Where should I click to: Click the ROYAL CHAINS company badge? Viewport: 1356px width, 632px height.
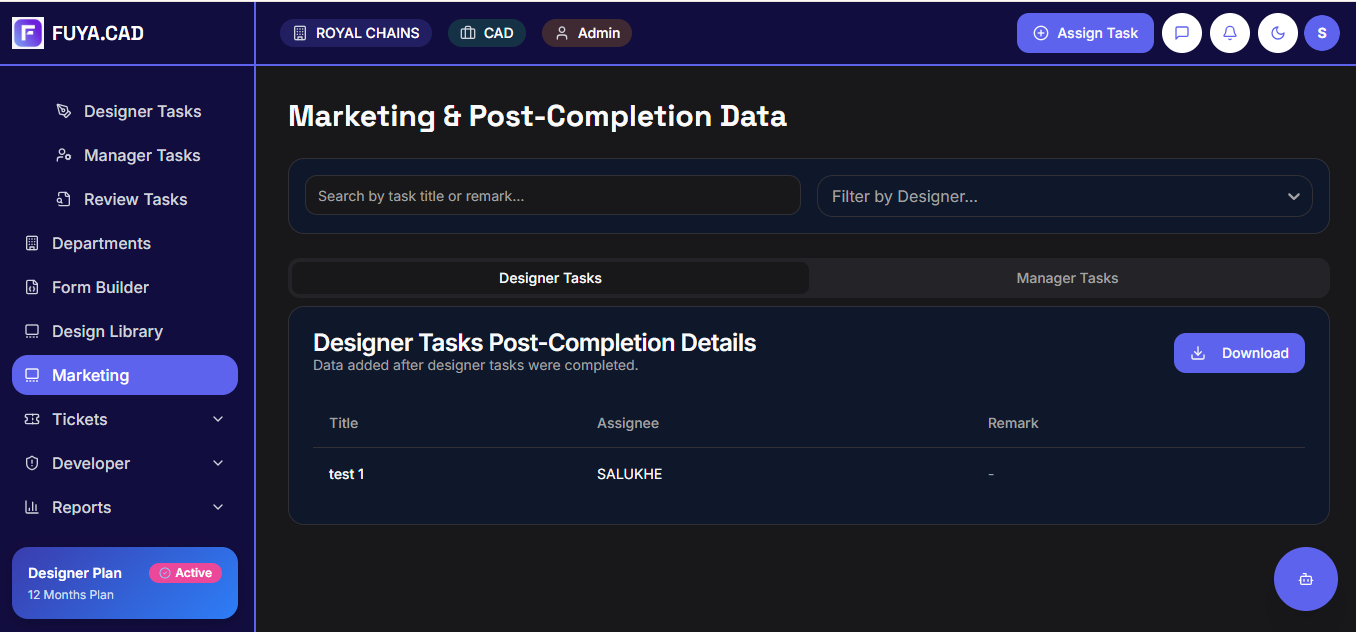[x=356, y=33]
